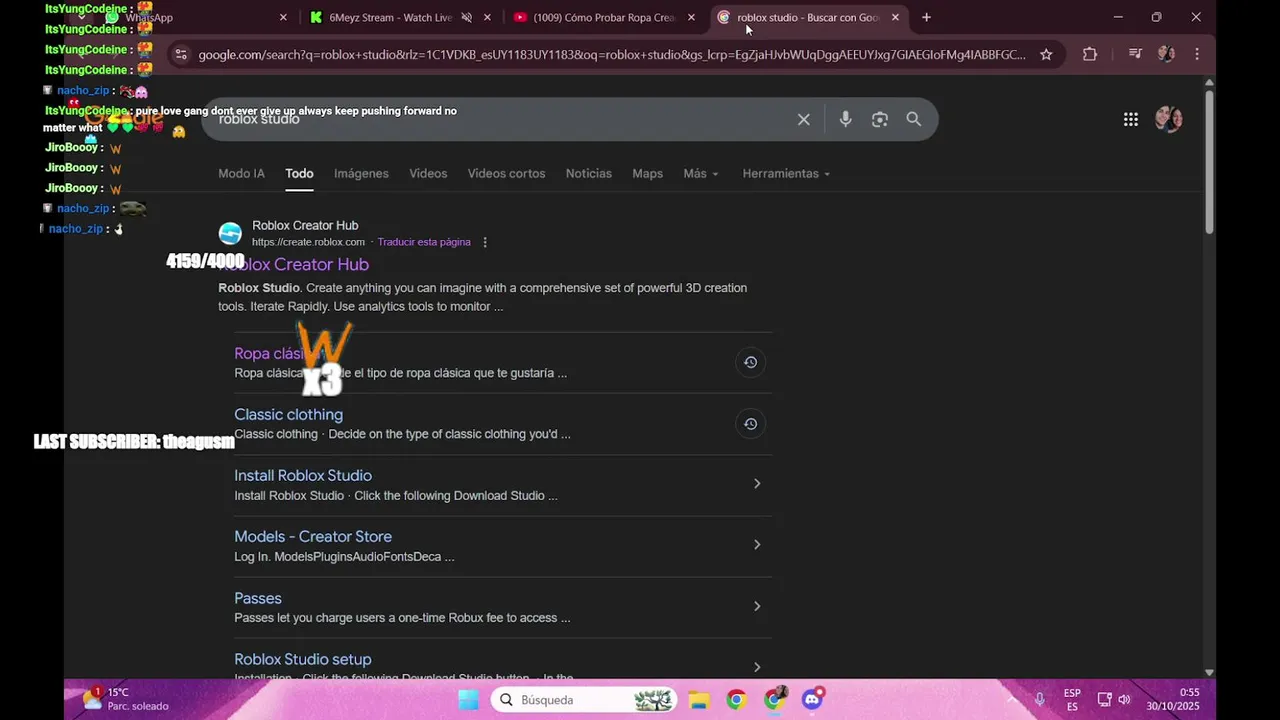Viewport: 1280px width, 720px height.
Task: Open the arrow beside Passes
Action: click(757, 606)
